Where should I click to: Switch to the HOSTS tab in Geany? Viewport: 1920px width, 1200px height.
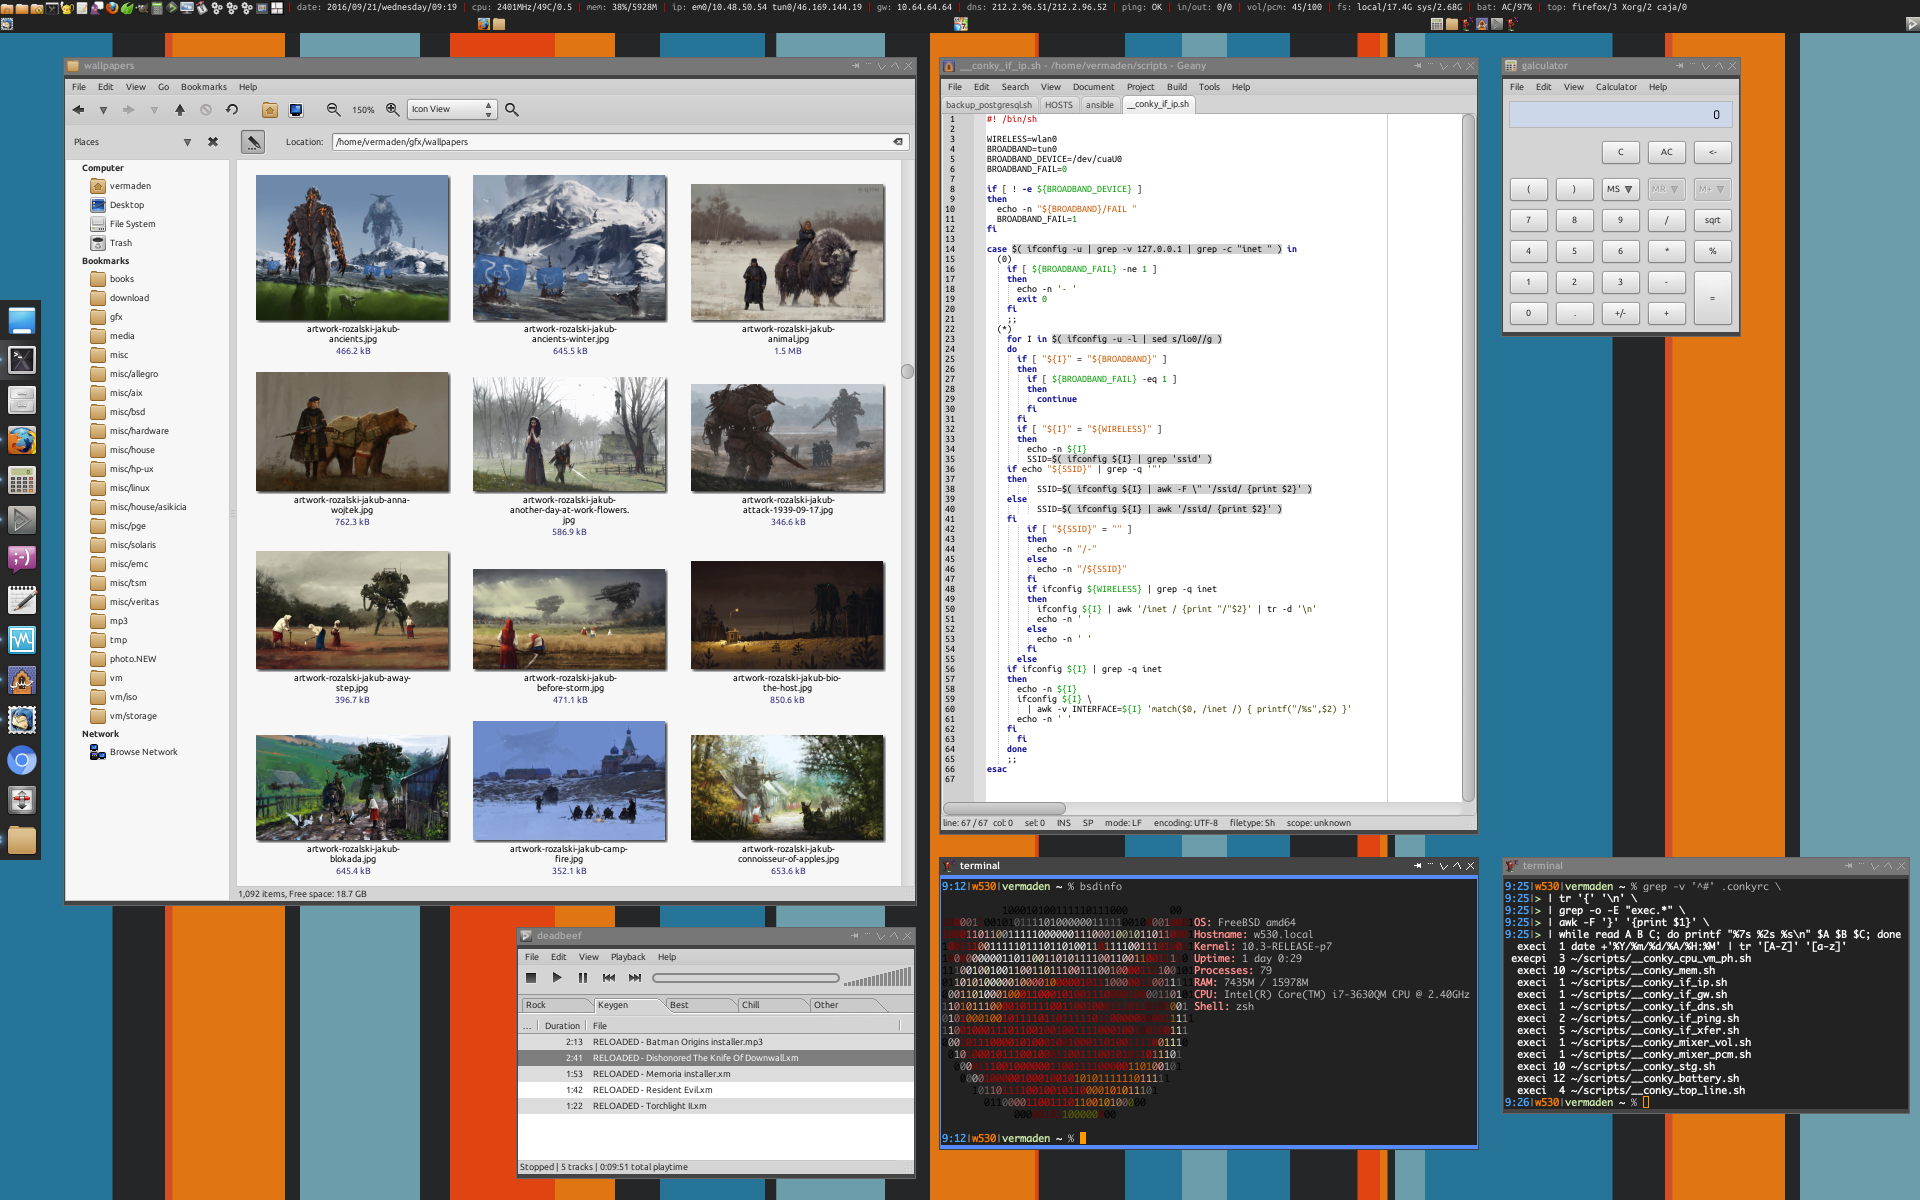tap(1058, 105)
